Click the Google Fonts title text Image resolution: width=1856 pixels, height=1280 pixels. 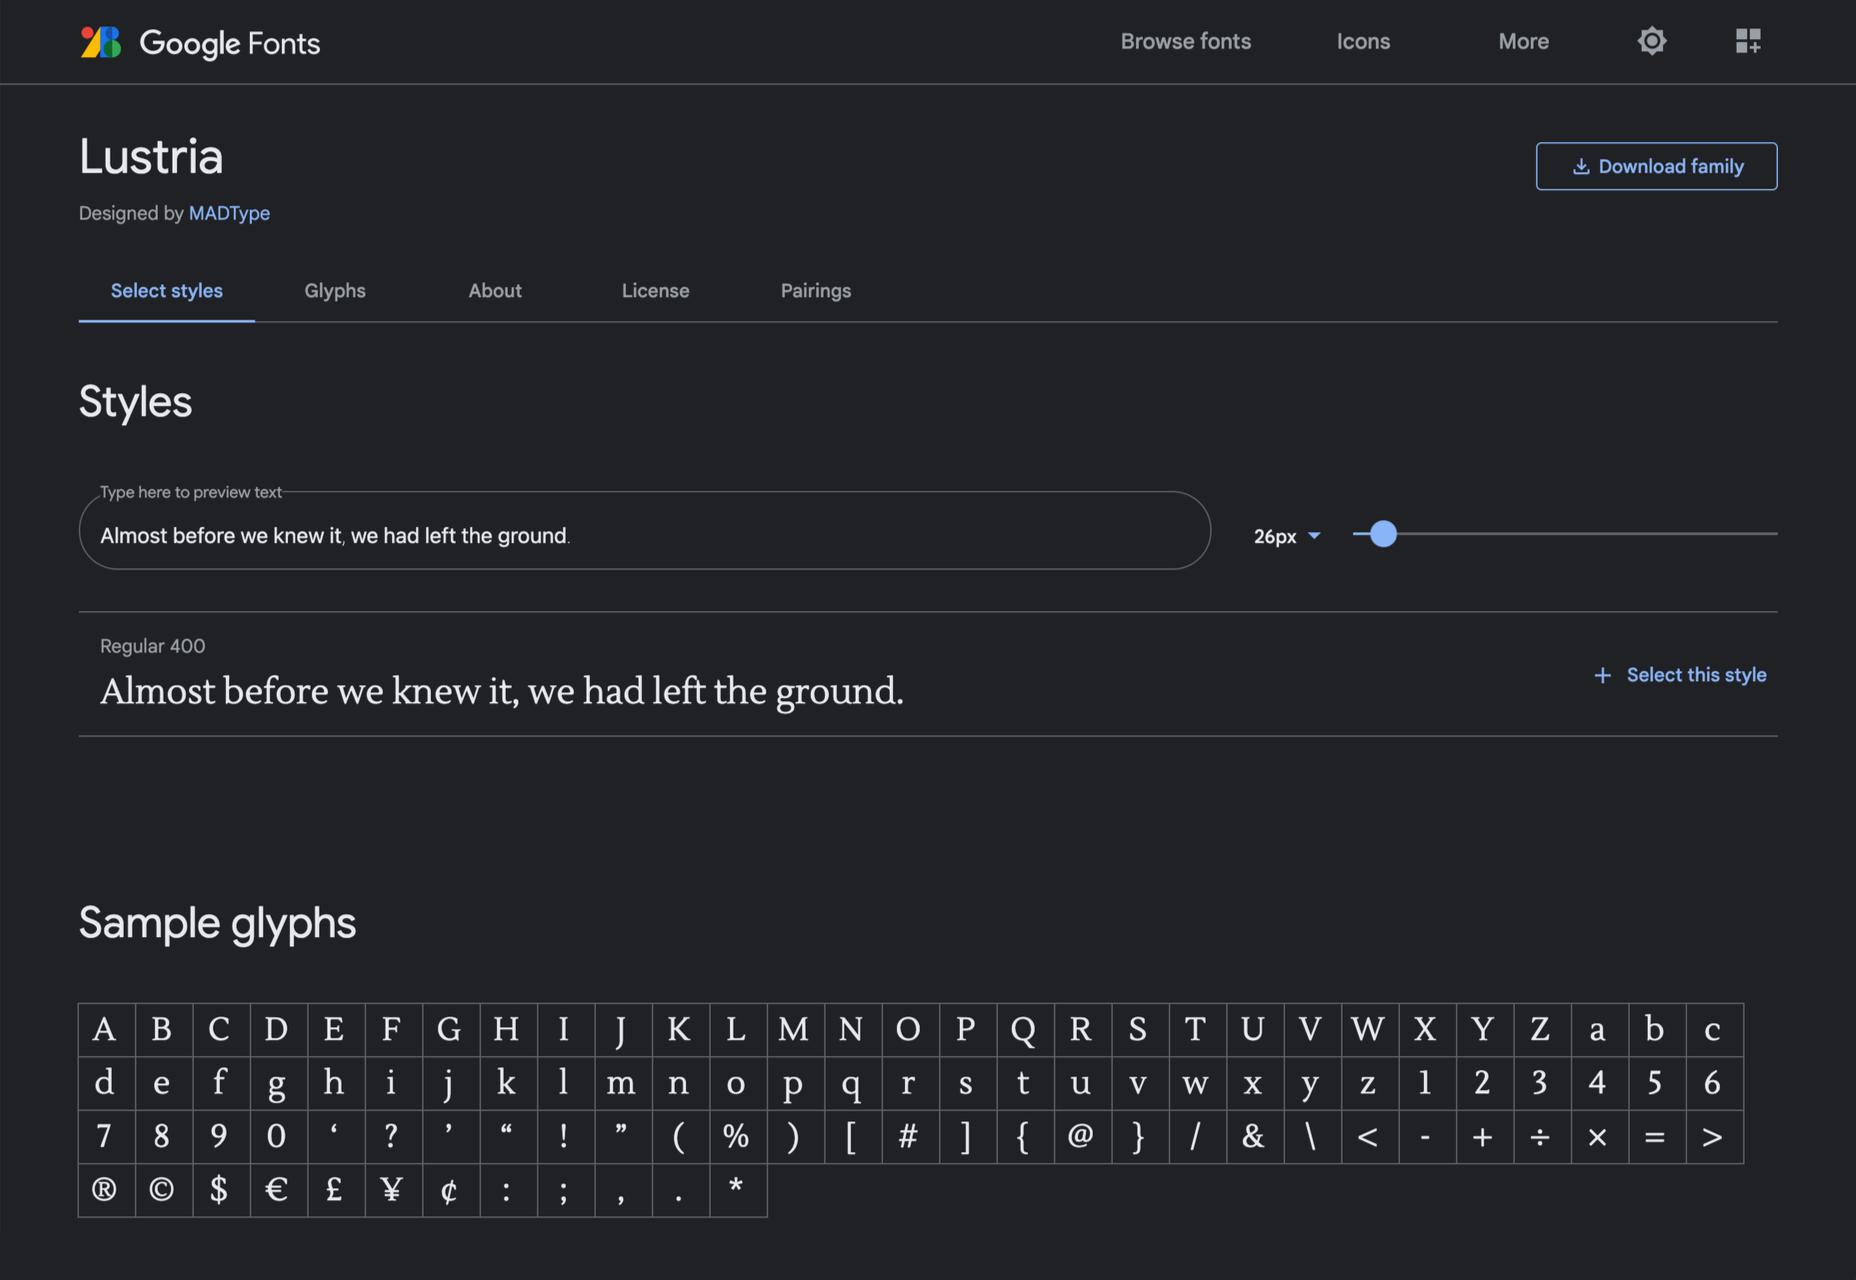230,43
